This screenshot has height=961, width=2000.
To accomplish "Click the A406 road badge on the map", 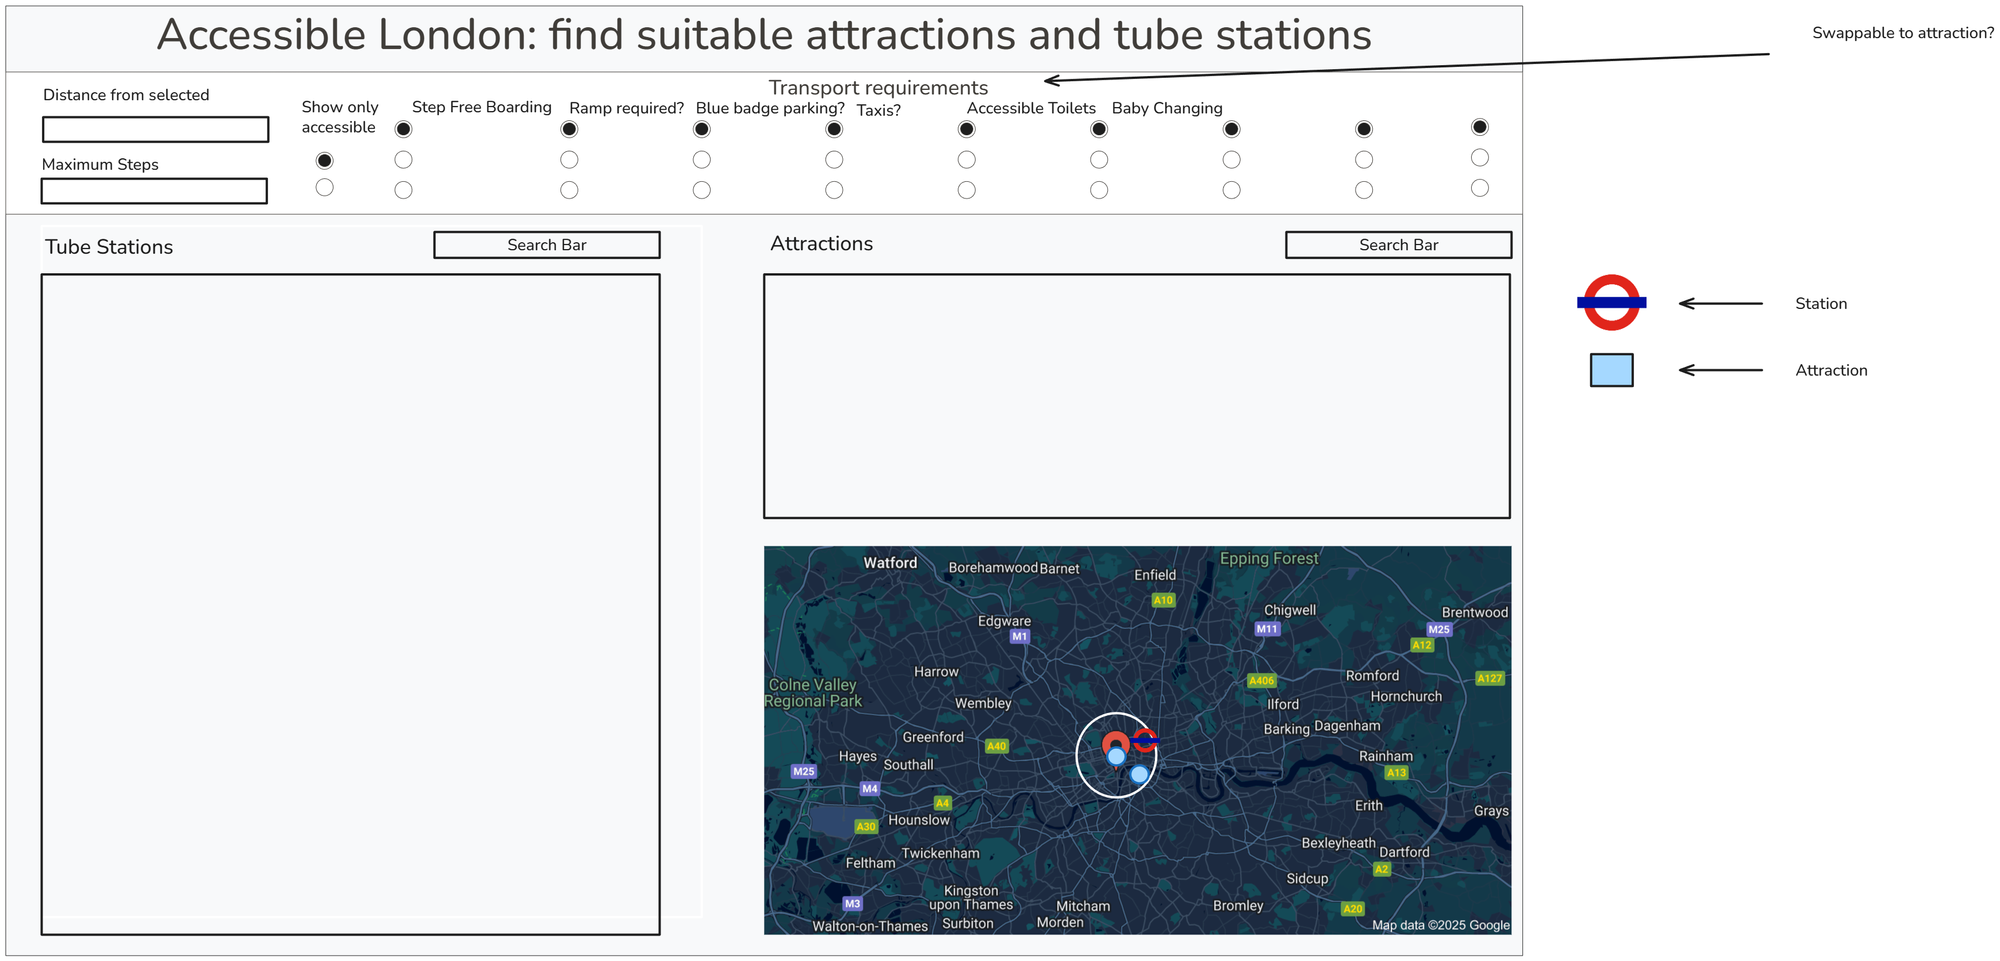I will tap(1261, 681).
